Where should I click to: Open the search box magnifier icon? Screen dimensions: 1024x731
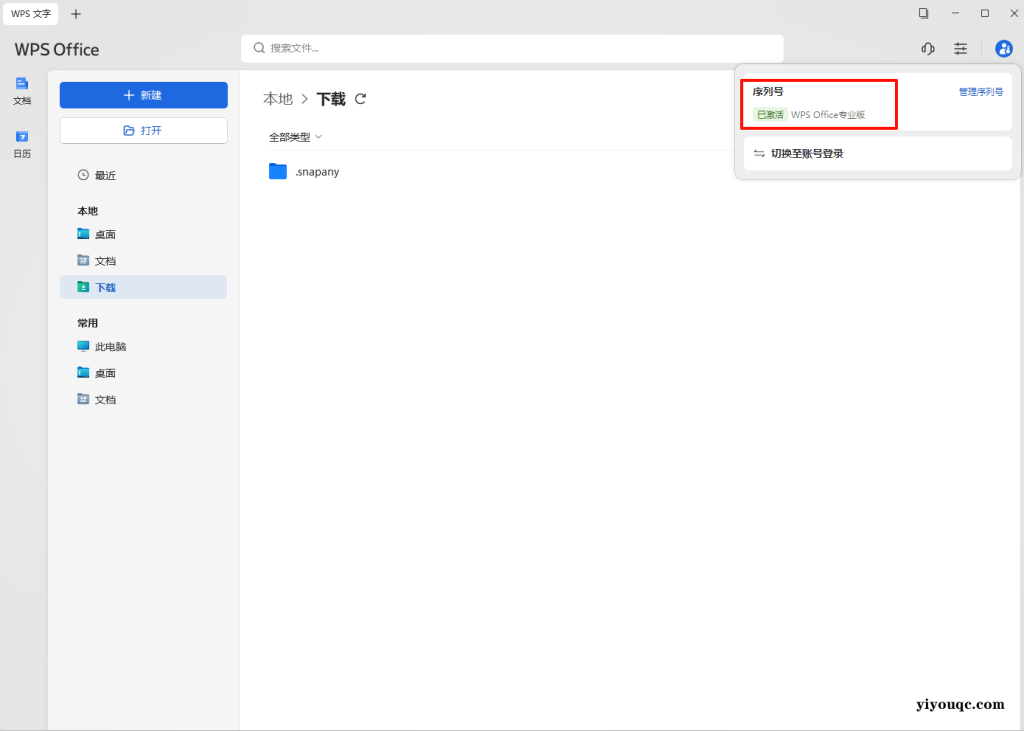[259, 48]
